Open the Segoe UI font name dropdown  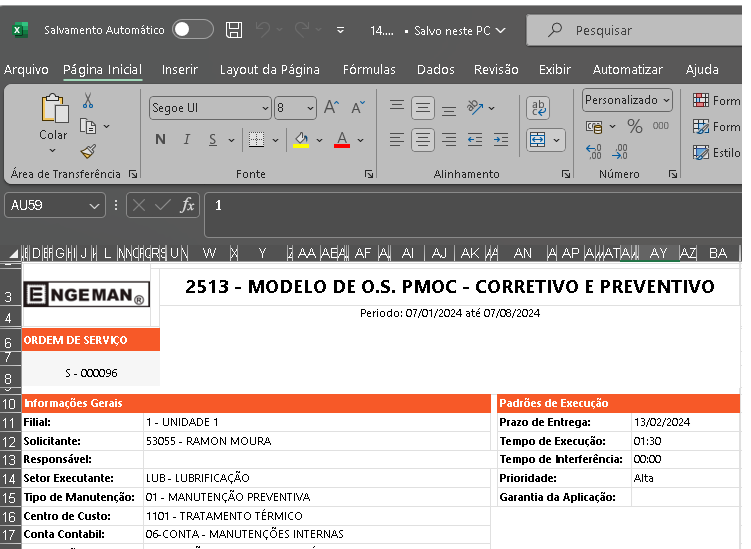click(x=265, y=108)
